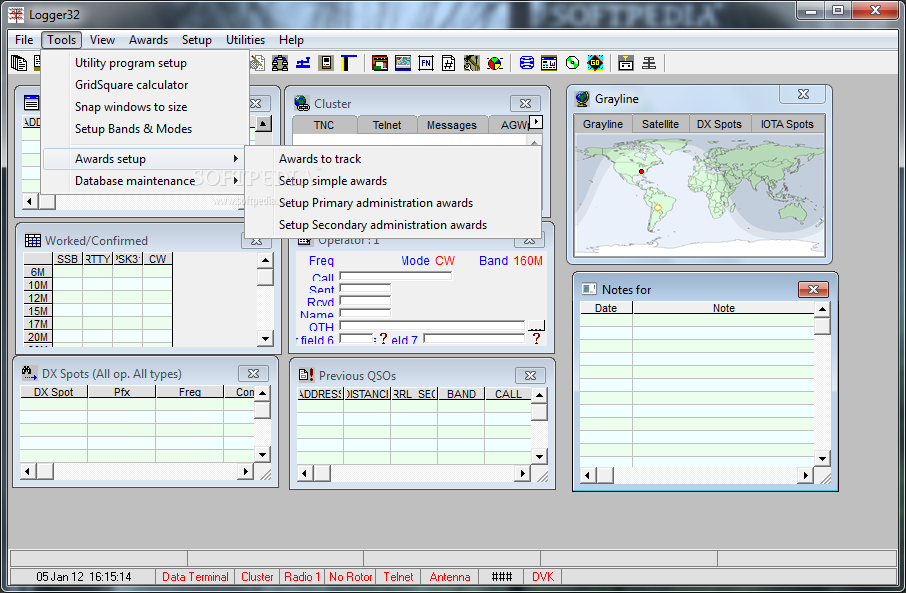Click the DX Spots window title icon

pyautogui.click(x=29, y=373)
